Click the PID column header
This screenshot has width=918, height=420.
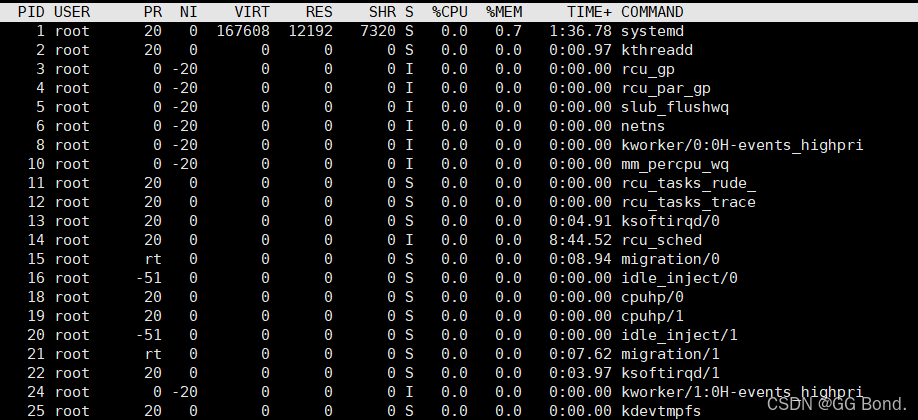[x=32, y=12]
